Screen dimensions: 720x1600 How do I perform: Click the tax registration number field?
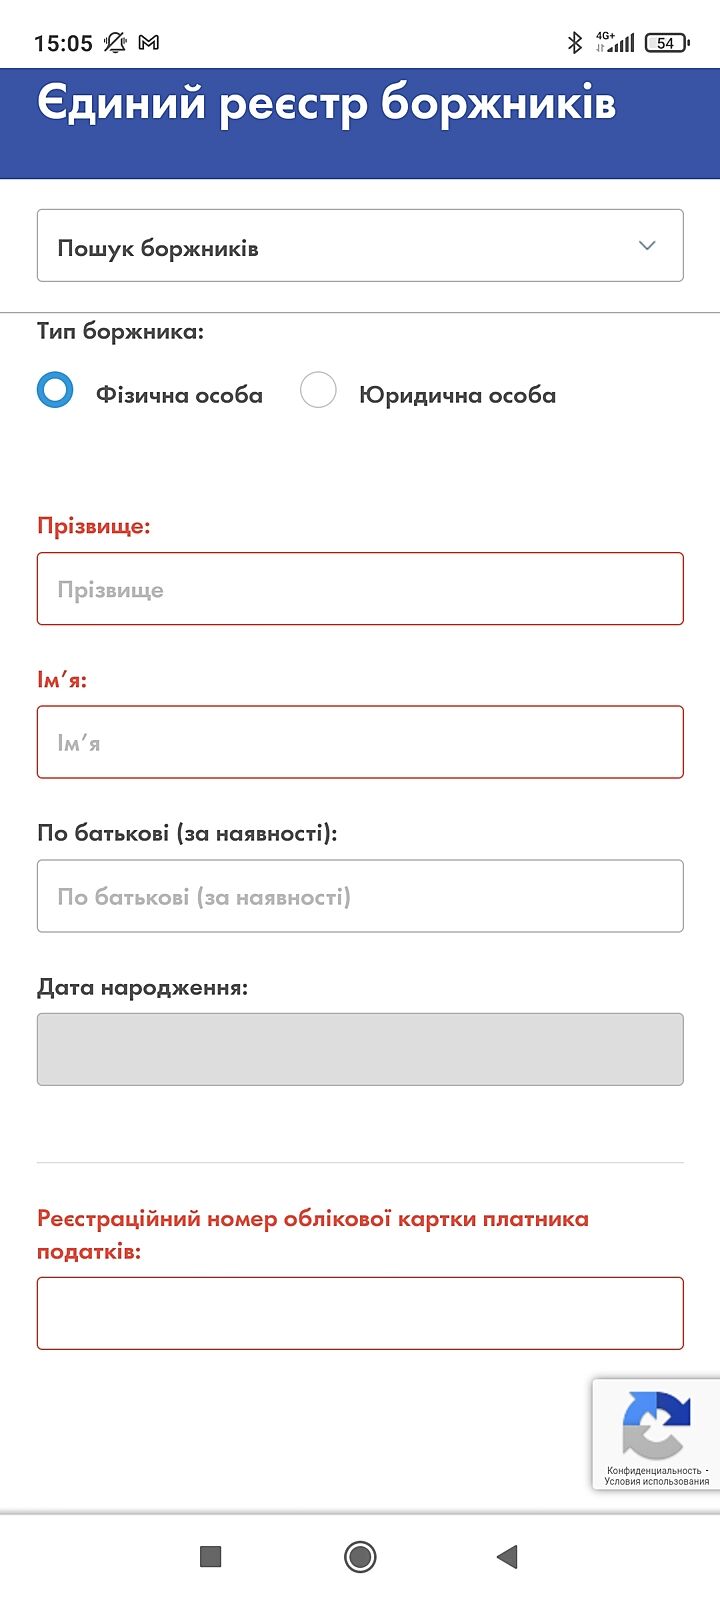pyautogui.click(x=360, y=1313)
